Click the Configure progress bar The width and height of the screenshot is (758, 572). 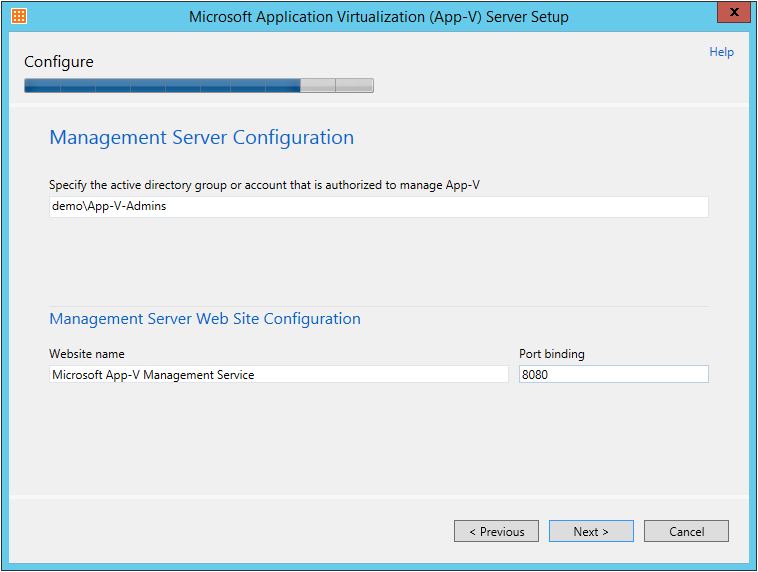199,86
